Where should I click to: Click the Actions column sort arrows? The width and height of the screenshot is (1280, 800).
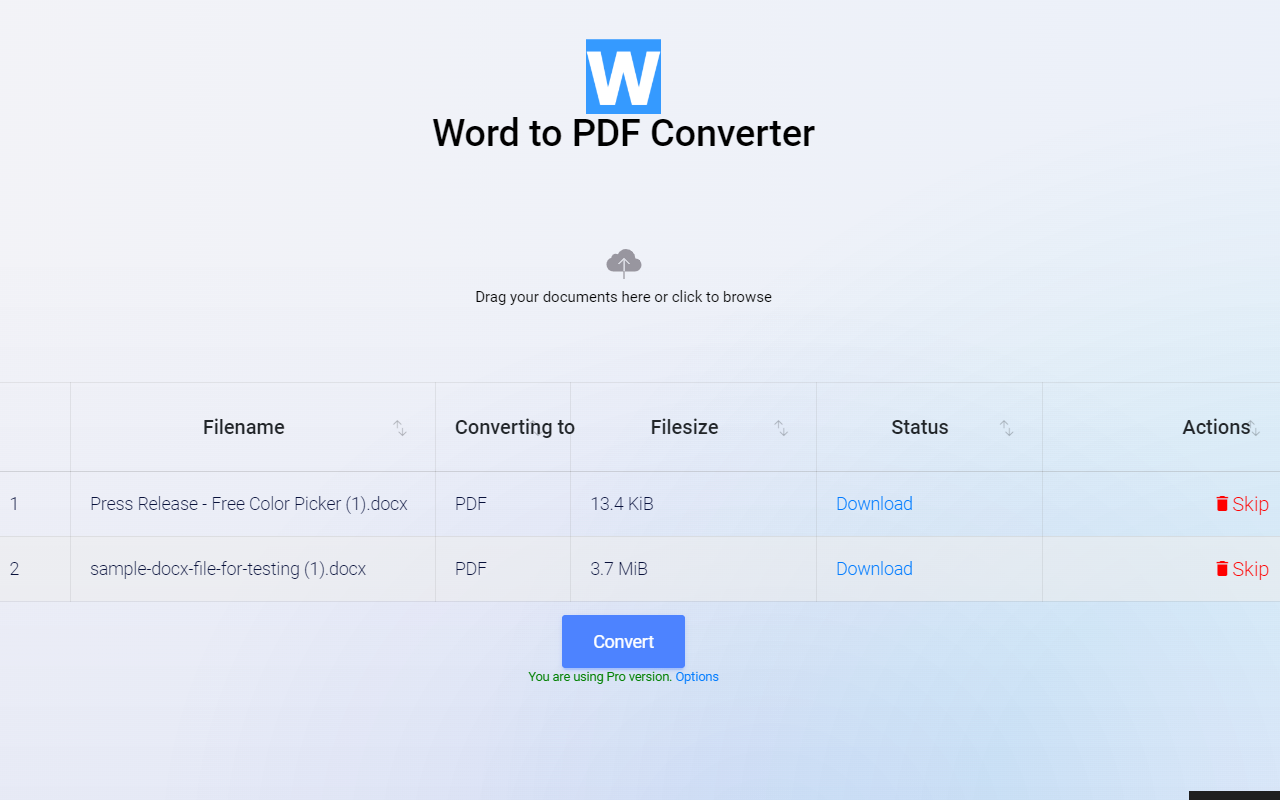point(1255,428)
